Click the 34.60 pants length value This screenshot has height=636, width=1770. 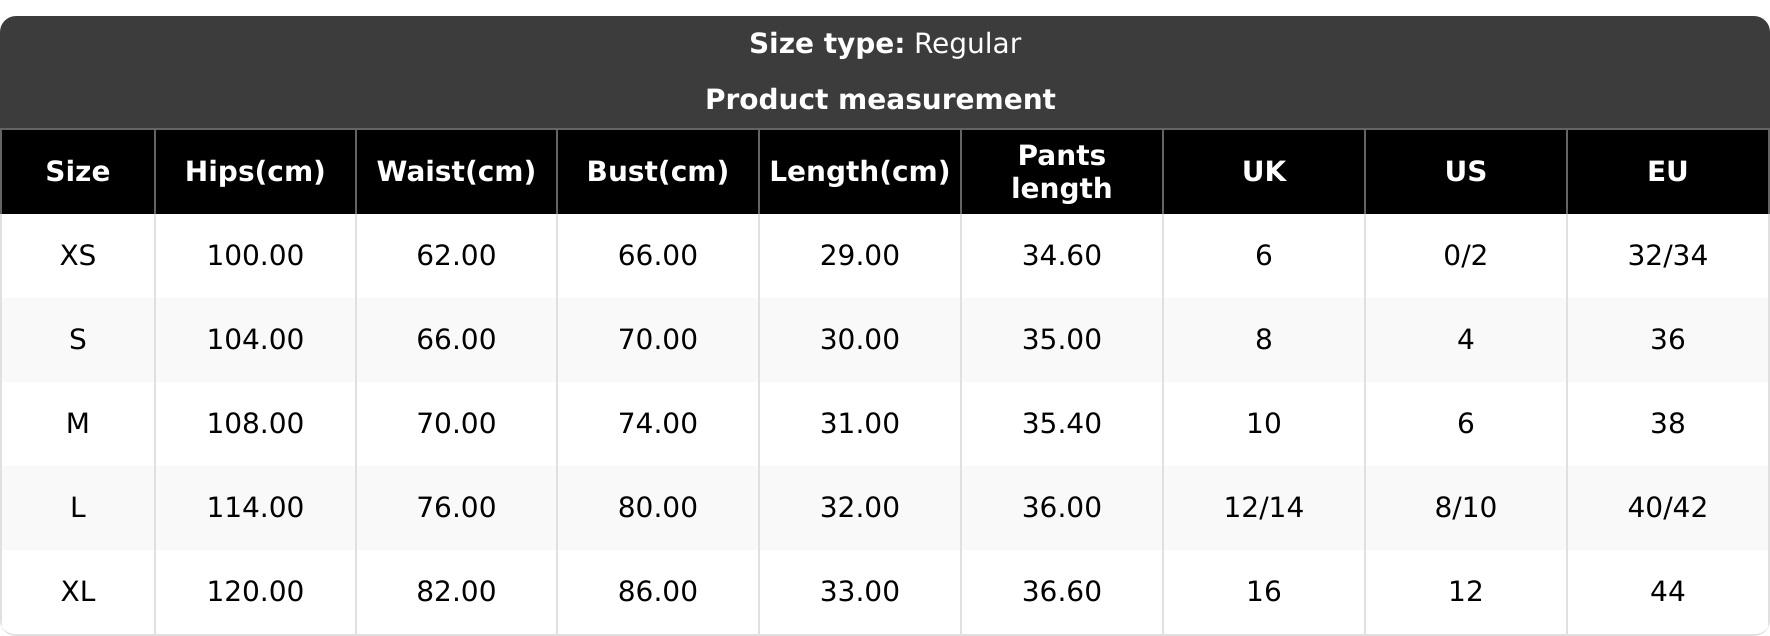click(1061, 256)
